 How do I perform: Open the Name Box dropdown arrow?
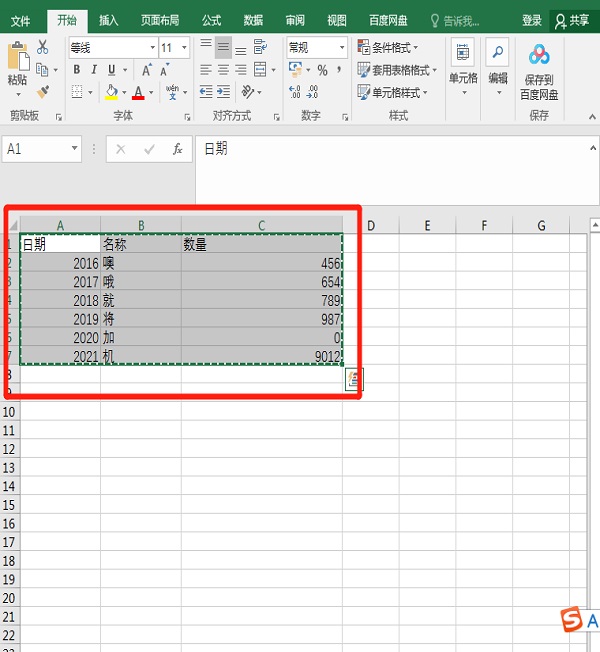[75, 149]
